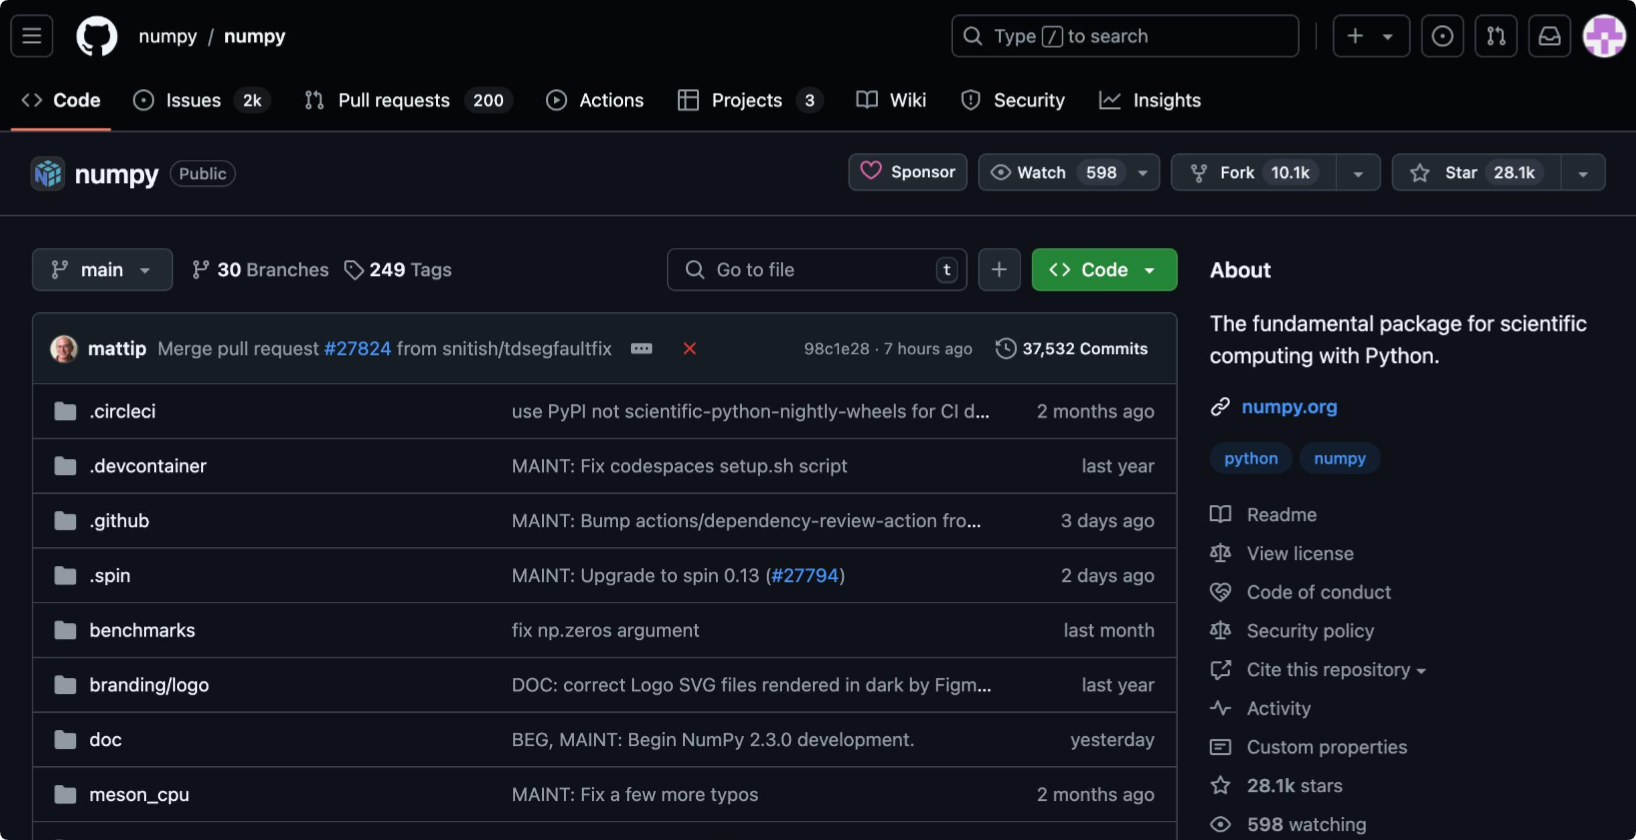Star the numpy repository
This screenshot has height=840, width=1636.
1477,173
